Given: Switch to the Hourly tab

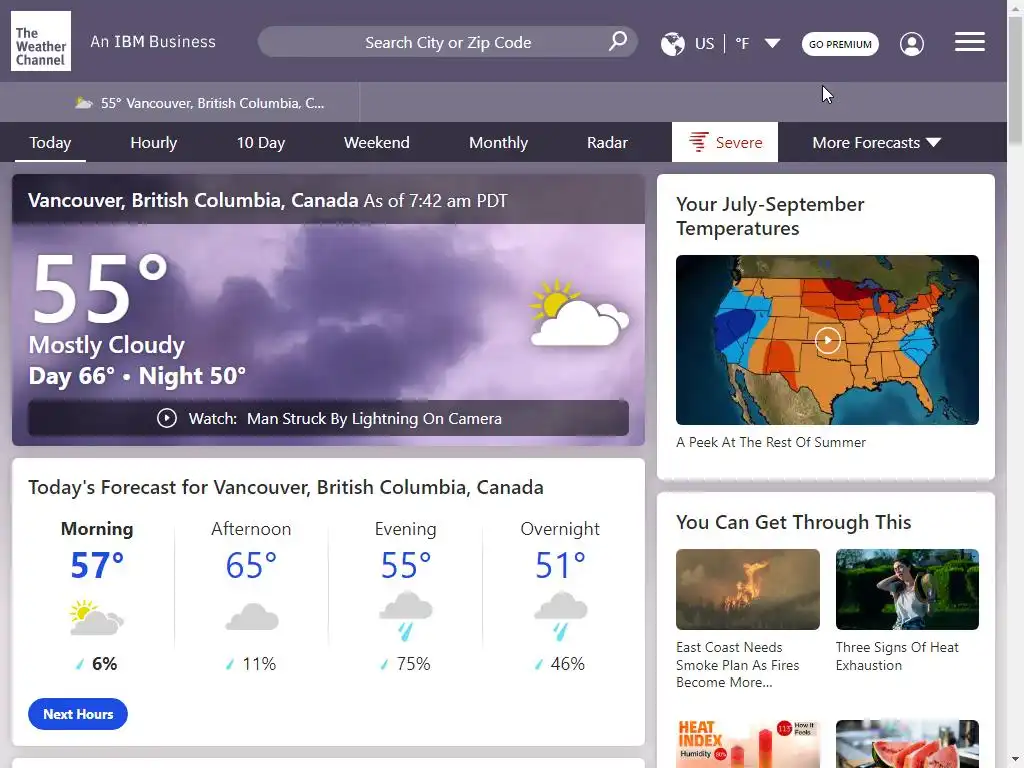Looking at the screenshot, I should [x=153, y=142].
